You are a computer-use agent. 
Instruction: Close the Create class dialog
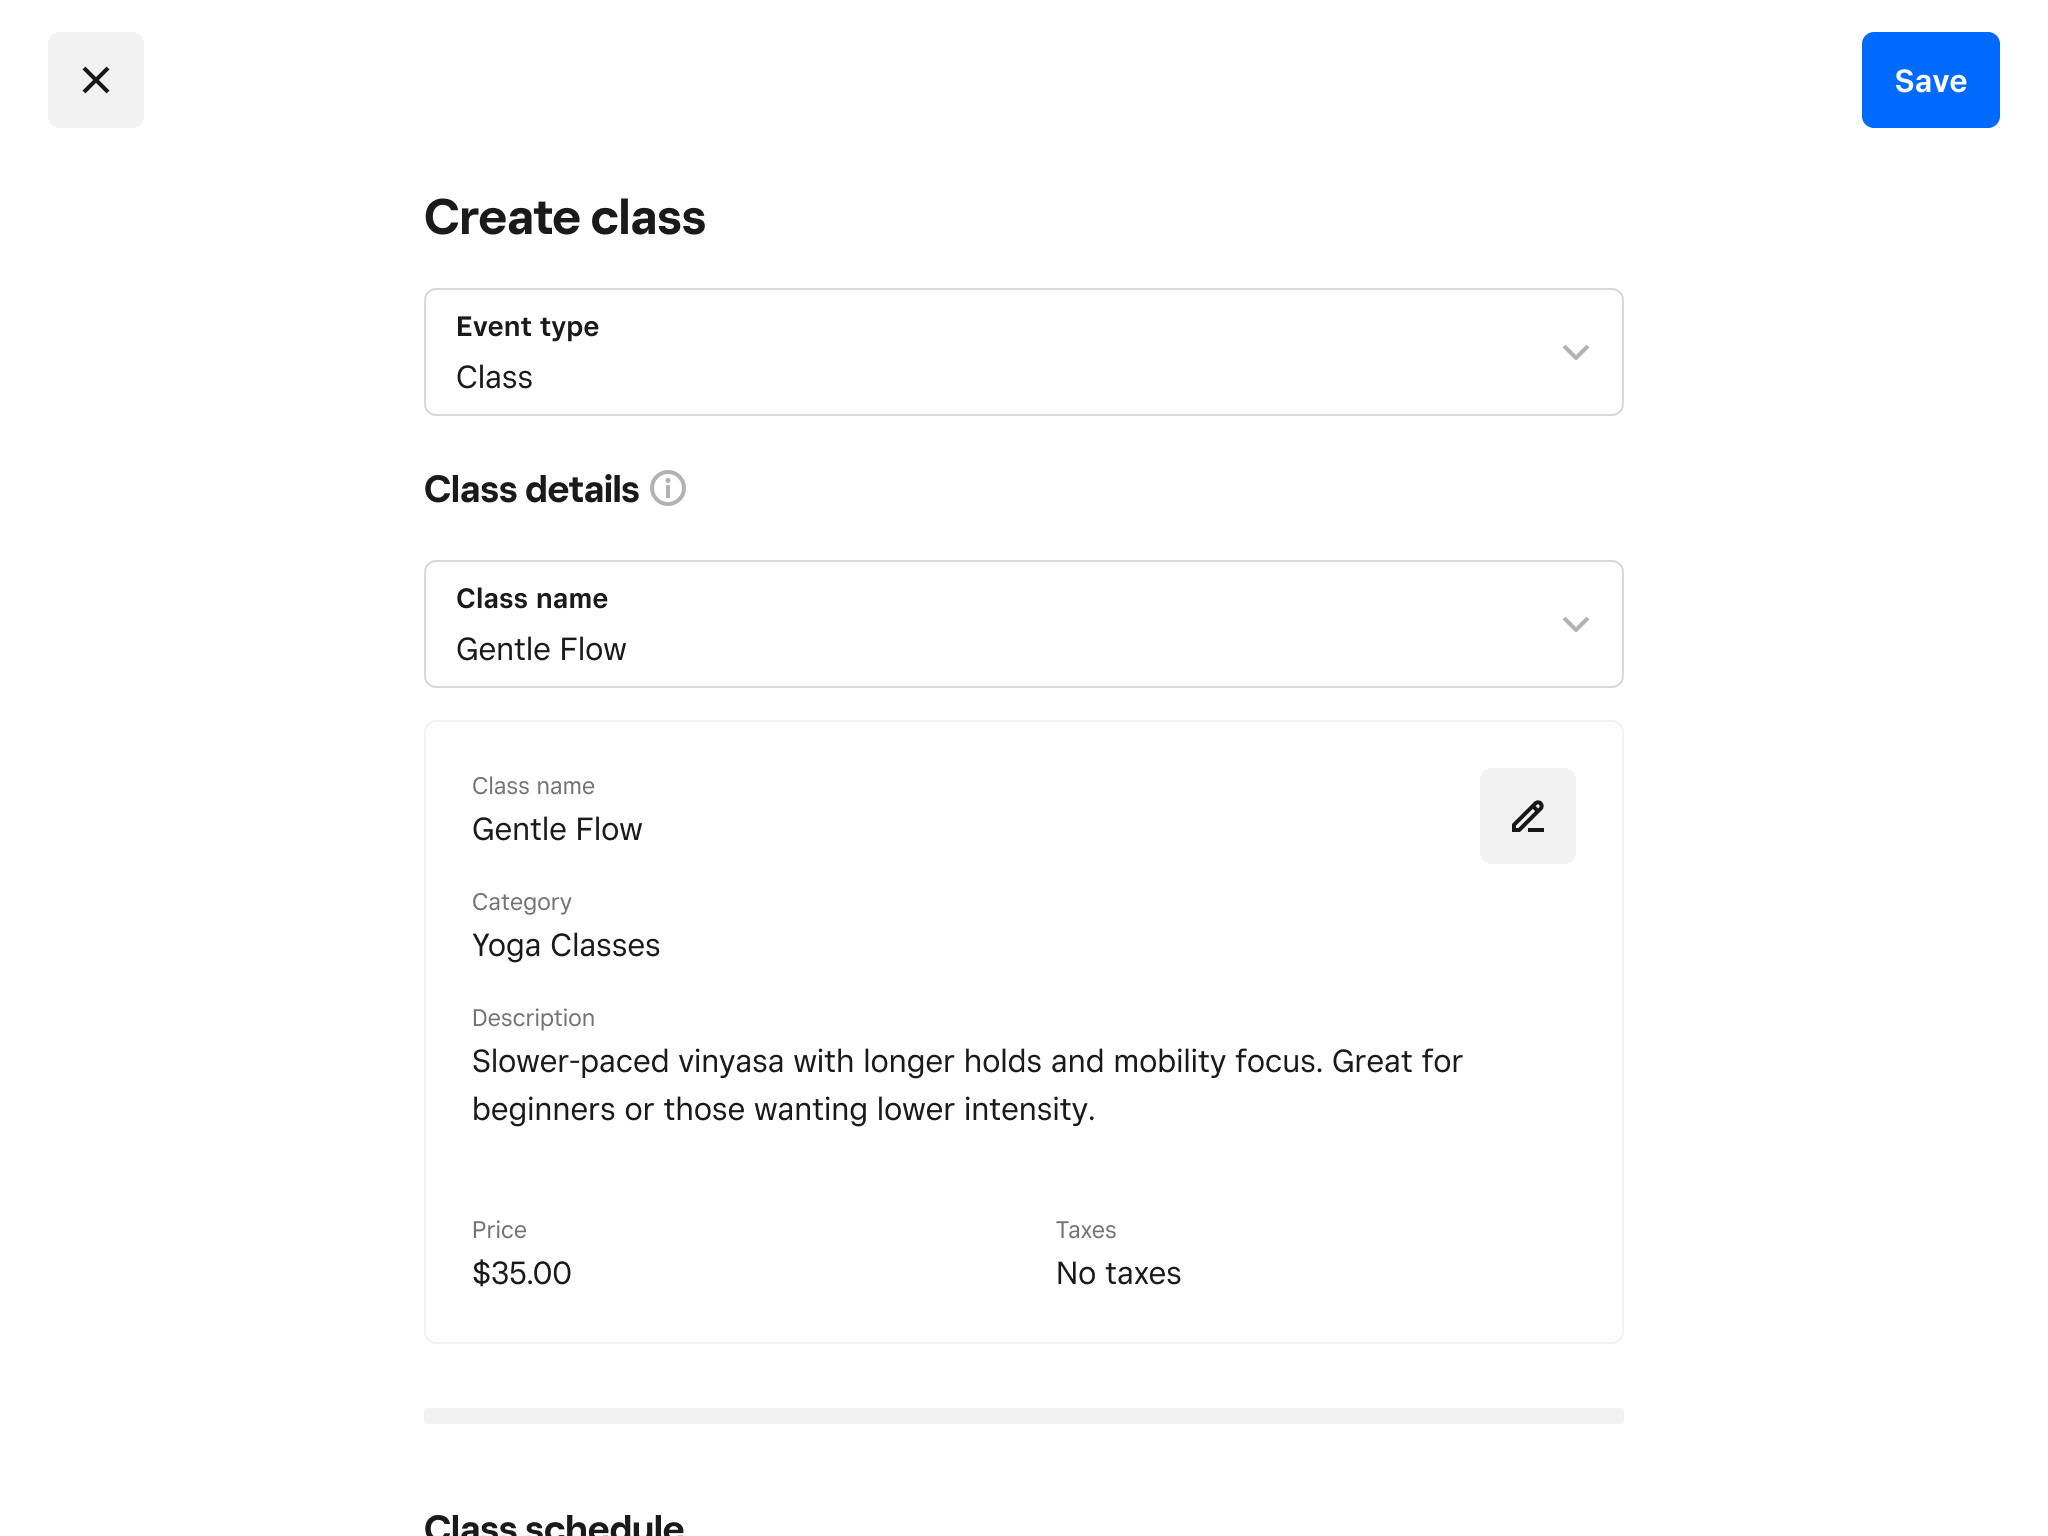tap(96, 80)
